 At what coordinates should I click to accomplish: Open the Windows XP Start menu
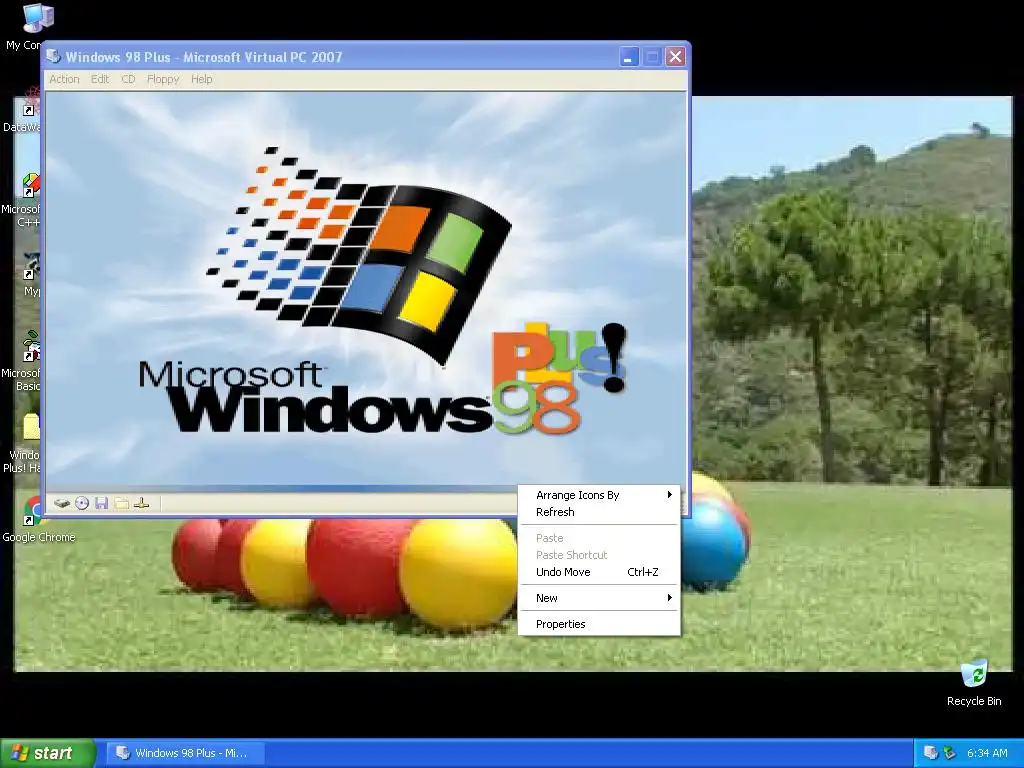[47, 753]
